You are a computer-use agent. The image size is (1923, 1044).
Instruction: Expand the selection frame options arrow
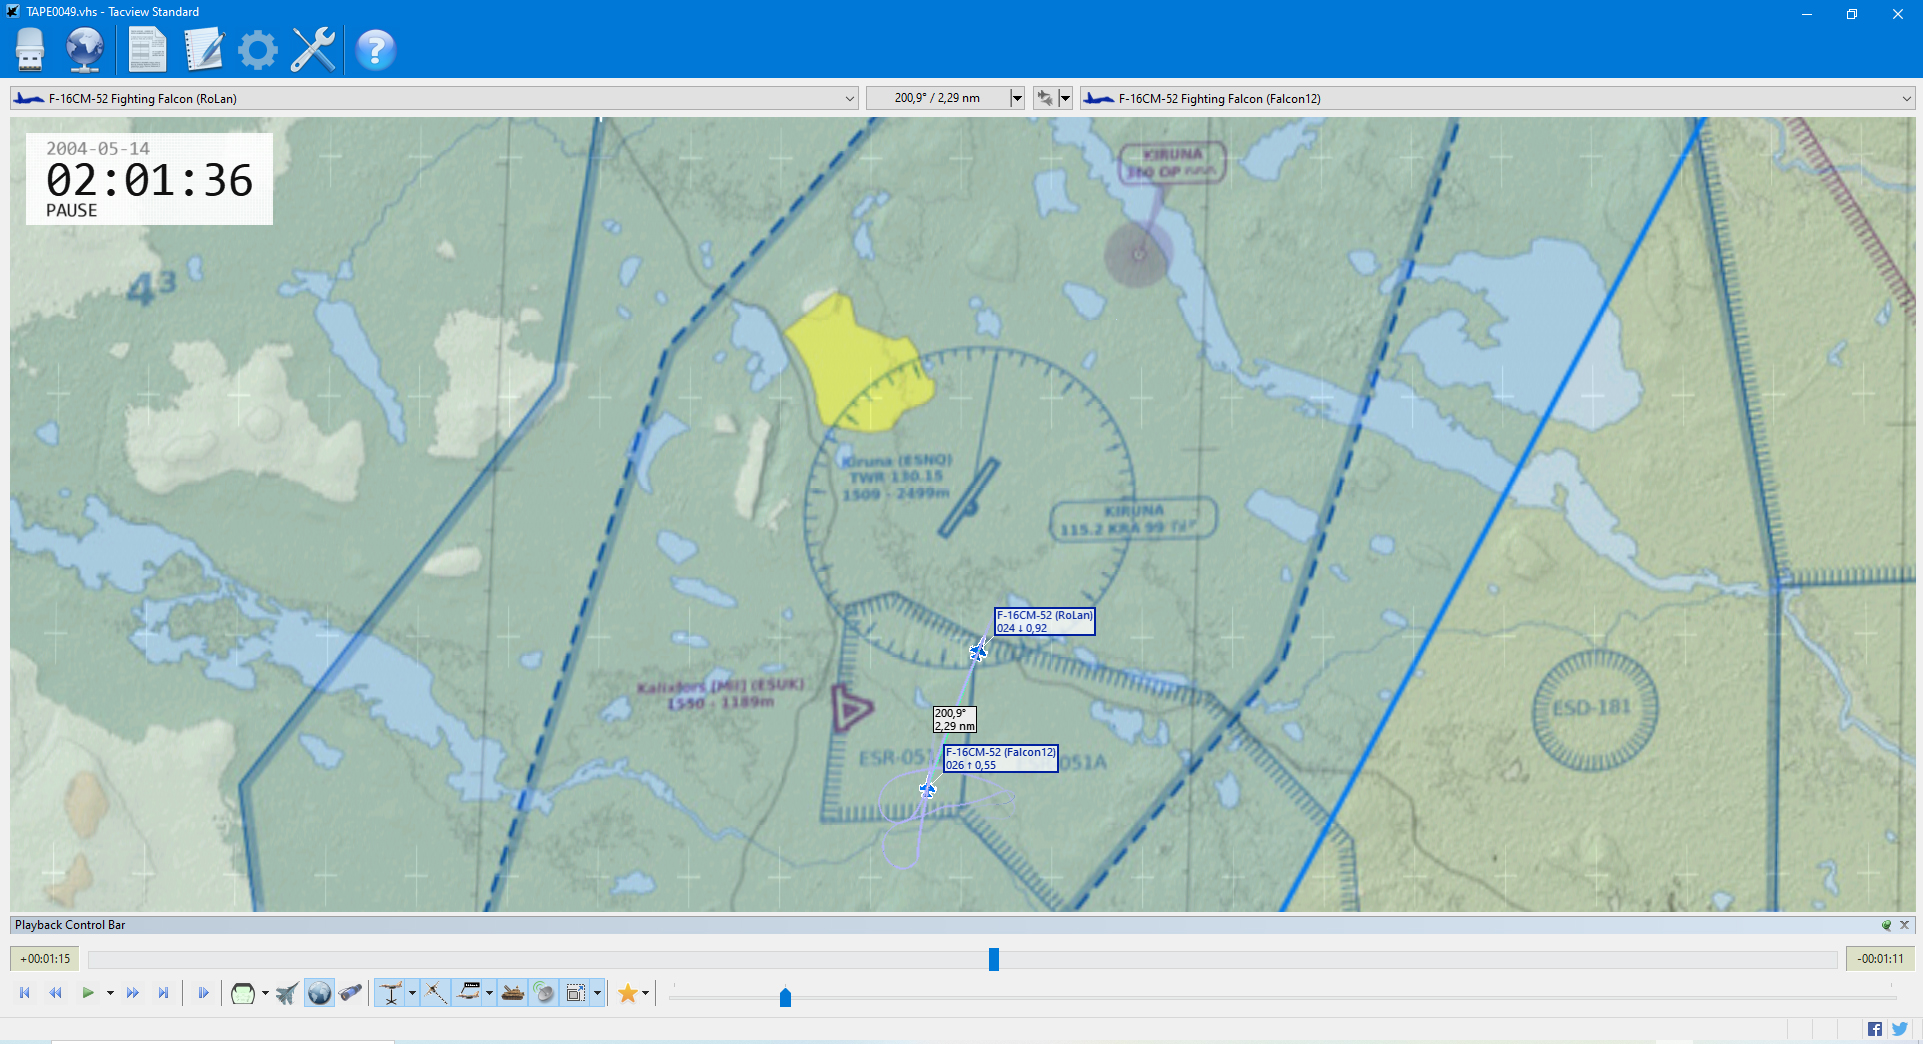597,993
